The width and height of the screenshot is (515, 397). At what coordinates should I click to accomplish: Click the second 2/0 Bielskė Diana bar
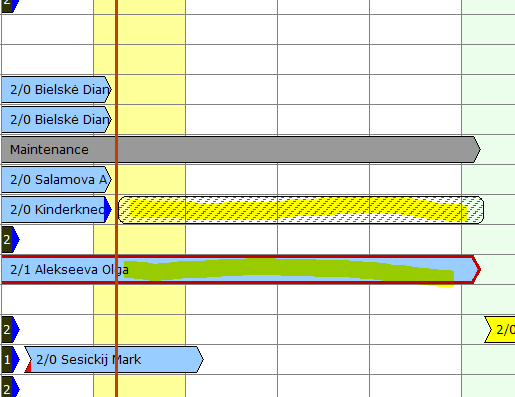pyautogui.click(x=56, y=120)
